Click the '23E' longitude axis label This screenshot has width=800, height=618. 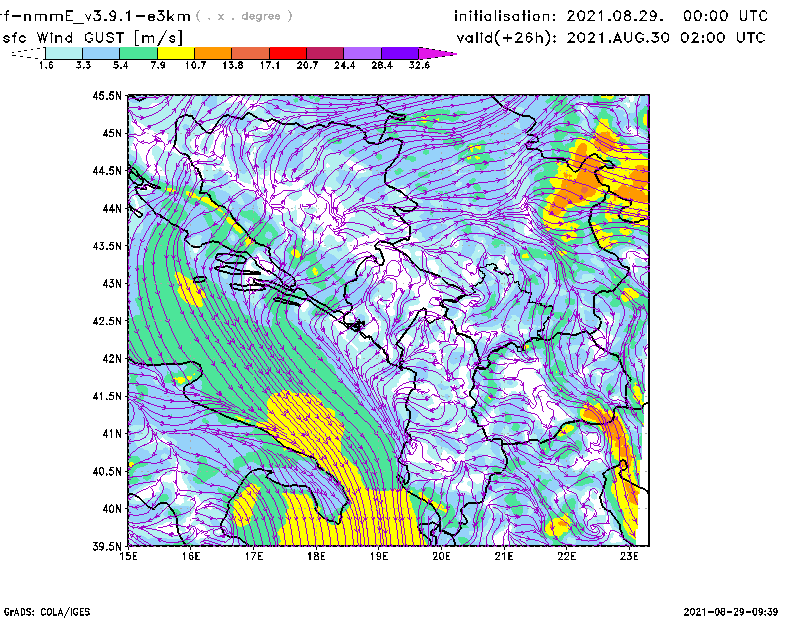629,556
